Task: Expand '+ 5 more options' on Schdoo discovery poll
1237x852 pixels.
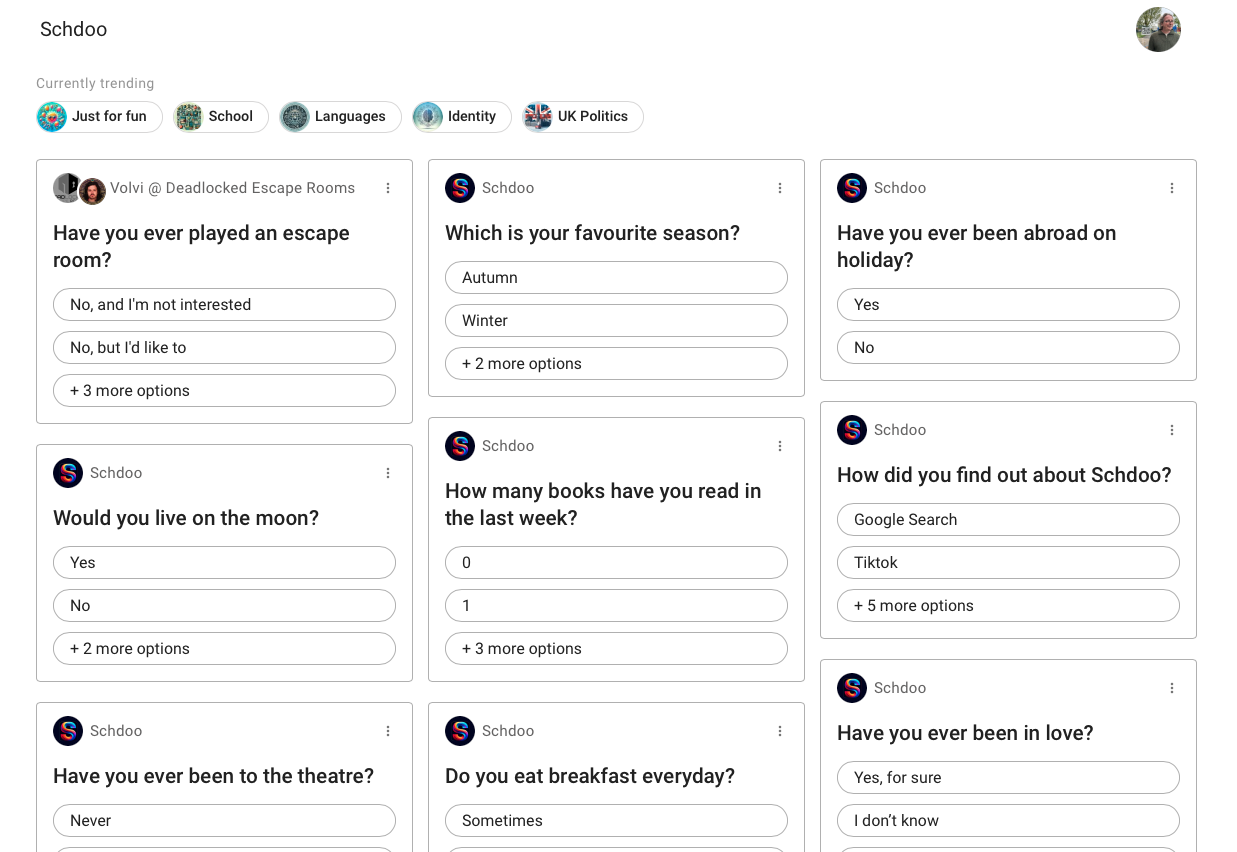Action: (1008, 606)
